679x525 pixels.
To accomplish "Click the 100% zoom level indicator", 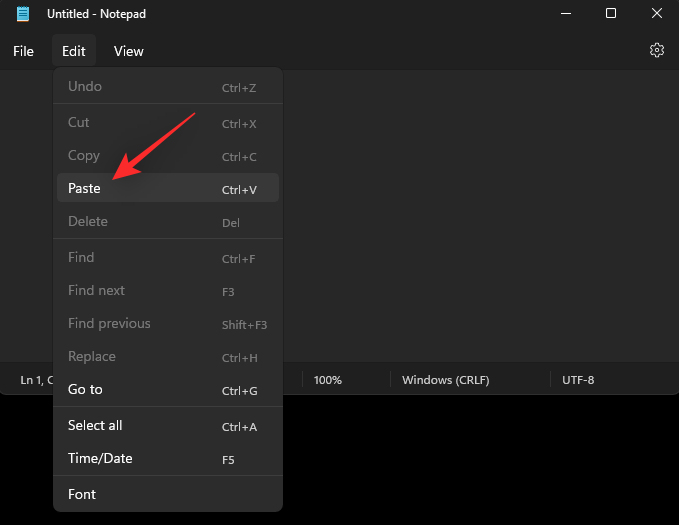I will pos(328,380).
